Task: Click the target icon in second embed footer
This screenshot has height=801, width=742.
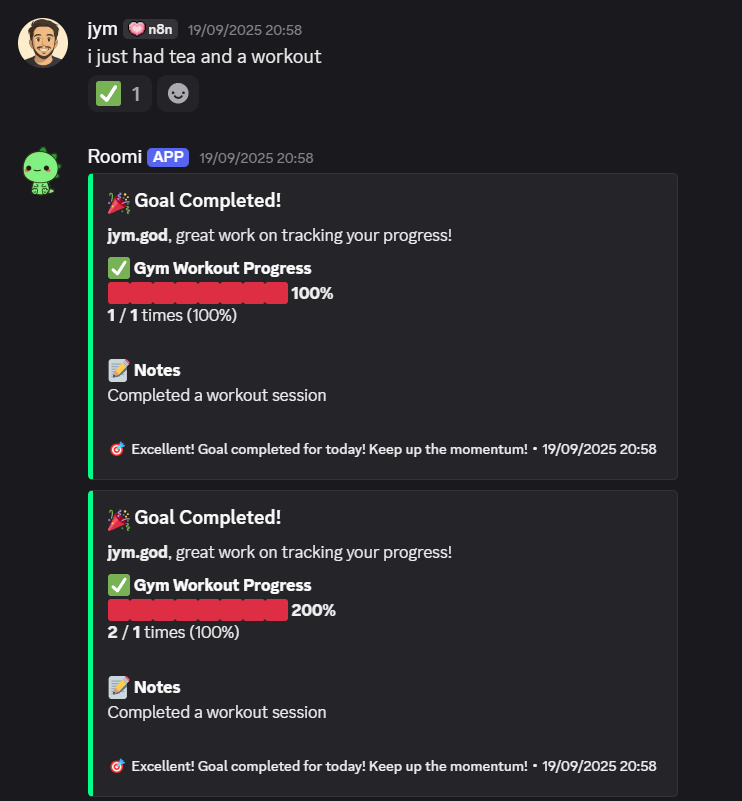Action: 116,766
